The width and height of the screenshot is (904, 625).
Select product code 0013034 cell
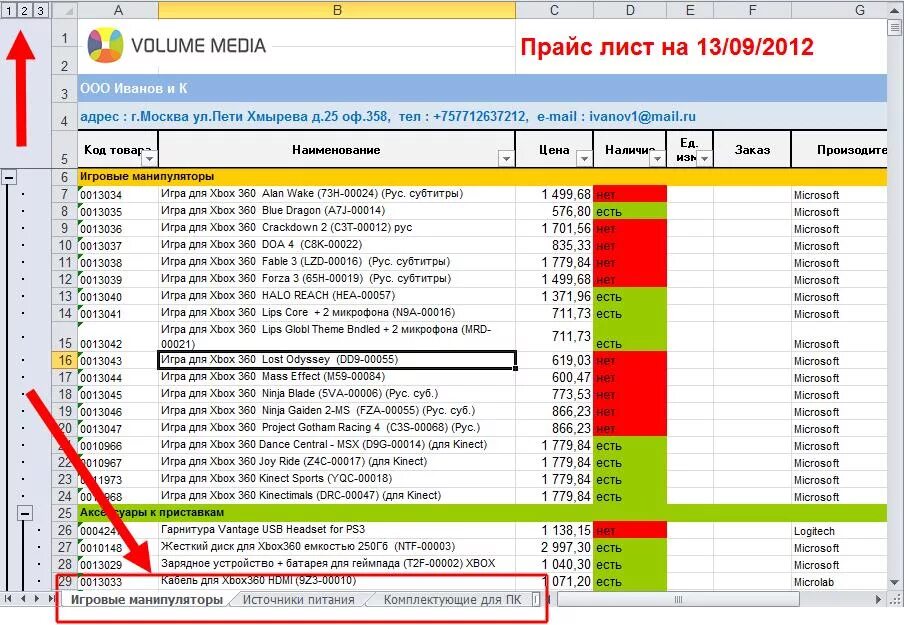coord(118,194)
